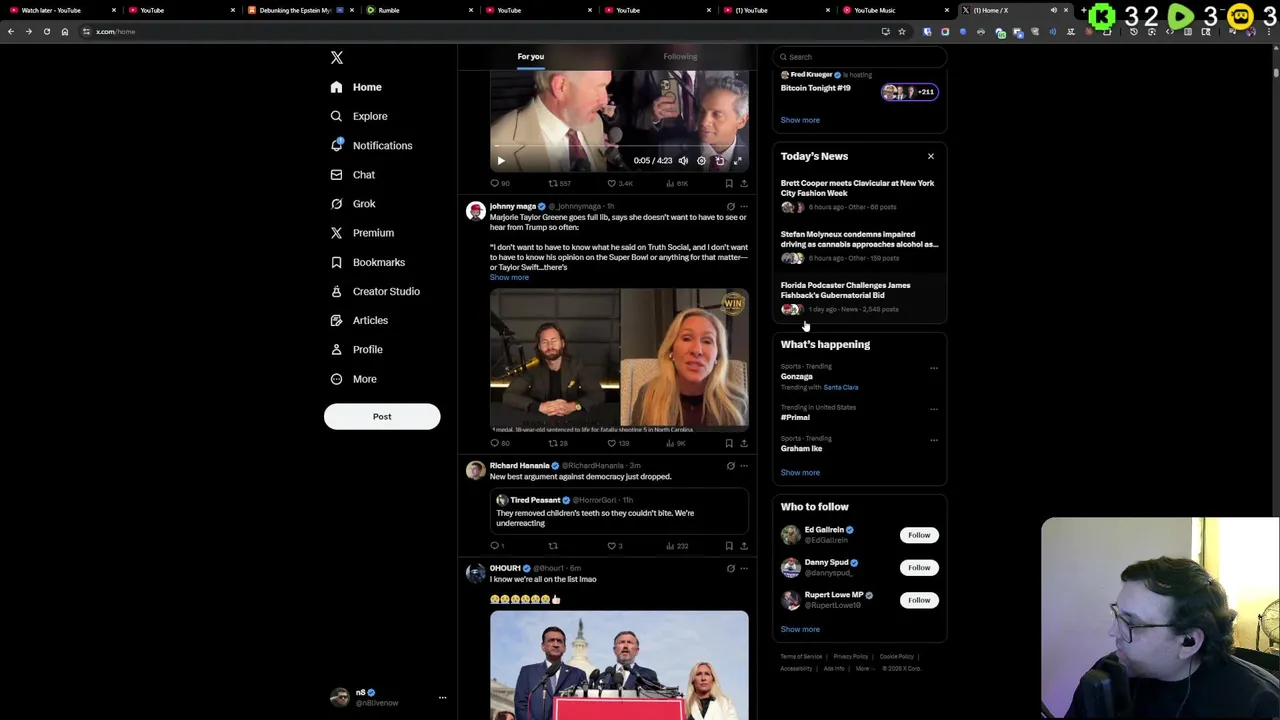This screenshot has width=1280, height=720.
Task: Open Articles in the sidebar
Action: (359, 320)
